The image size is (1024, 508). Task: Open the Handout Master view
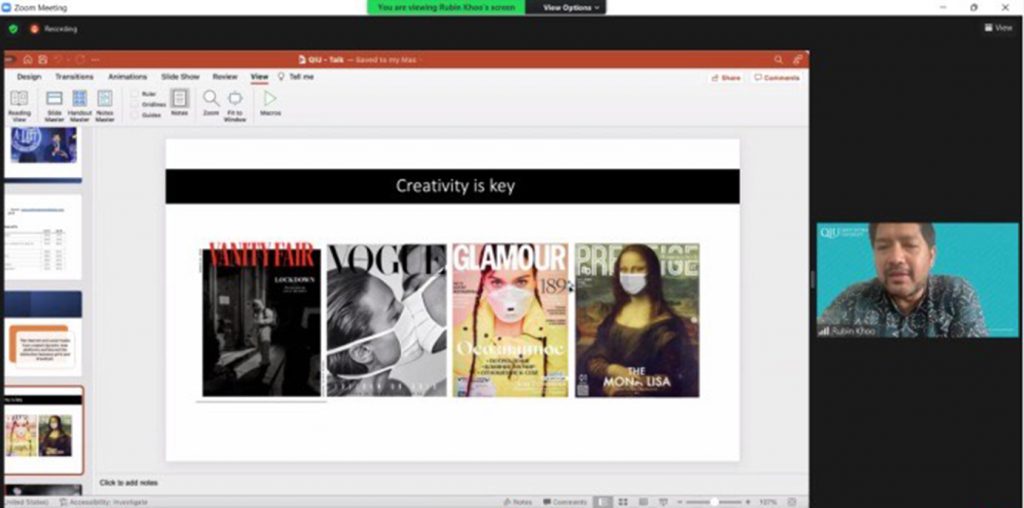click(80, 103)
